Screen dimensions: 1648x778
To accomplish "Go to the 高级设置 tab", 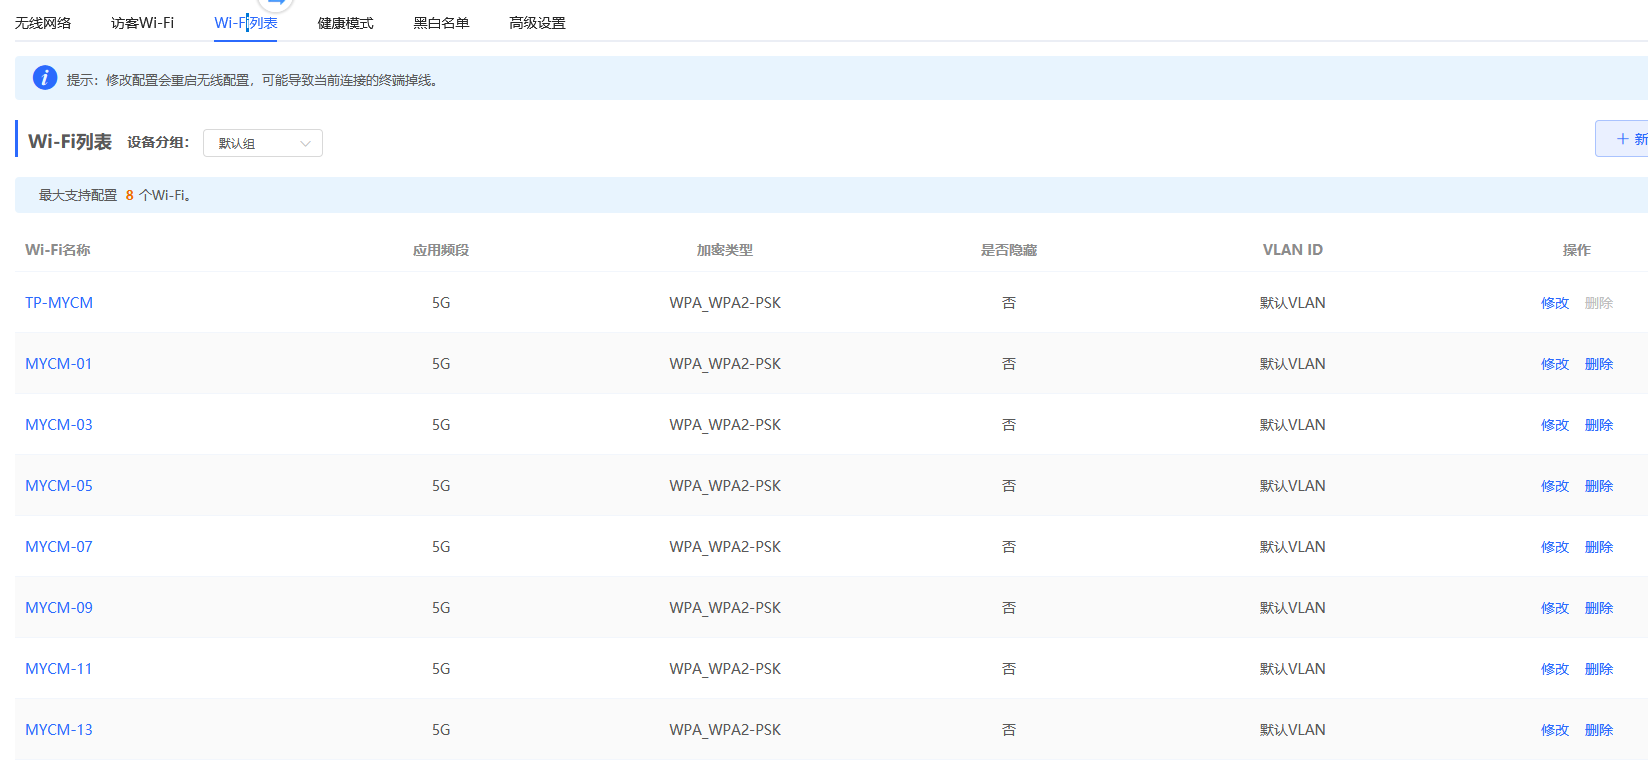I will coord(537,23).
